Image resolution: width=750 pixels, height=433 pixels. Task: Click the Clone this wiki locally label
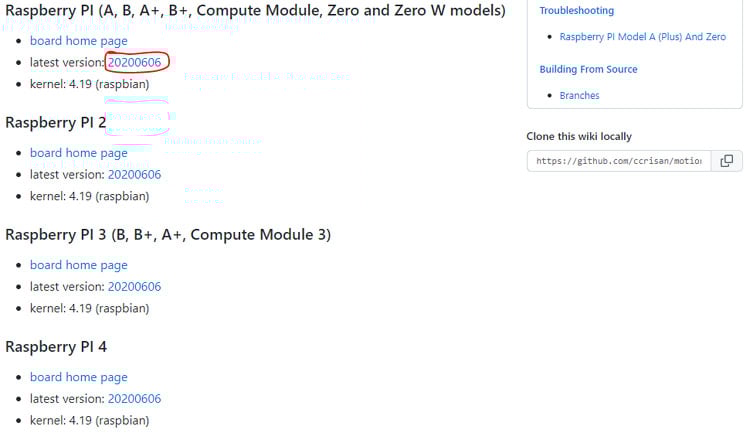(x=579, y=136)
